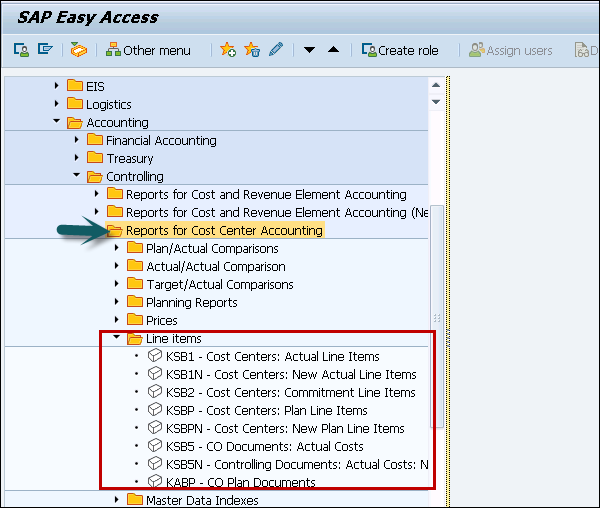600x508 pixels.
Task: Expand the Planning Reports folder
Action: click(x=117, y=301)
